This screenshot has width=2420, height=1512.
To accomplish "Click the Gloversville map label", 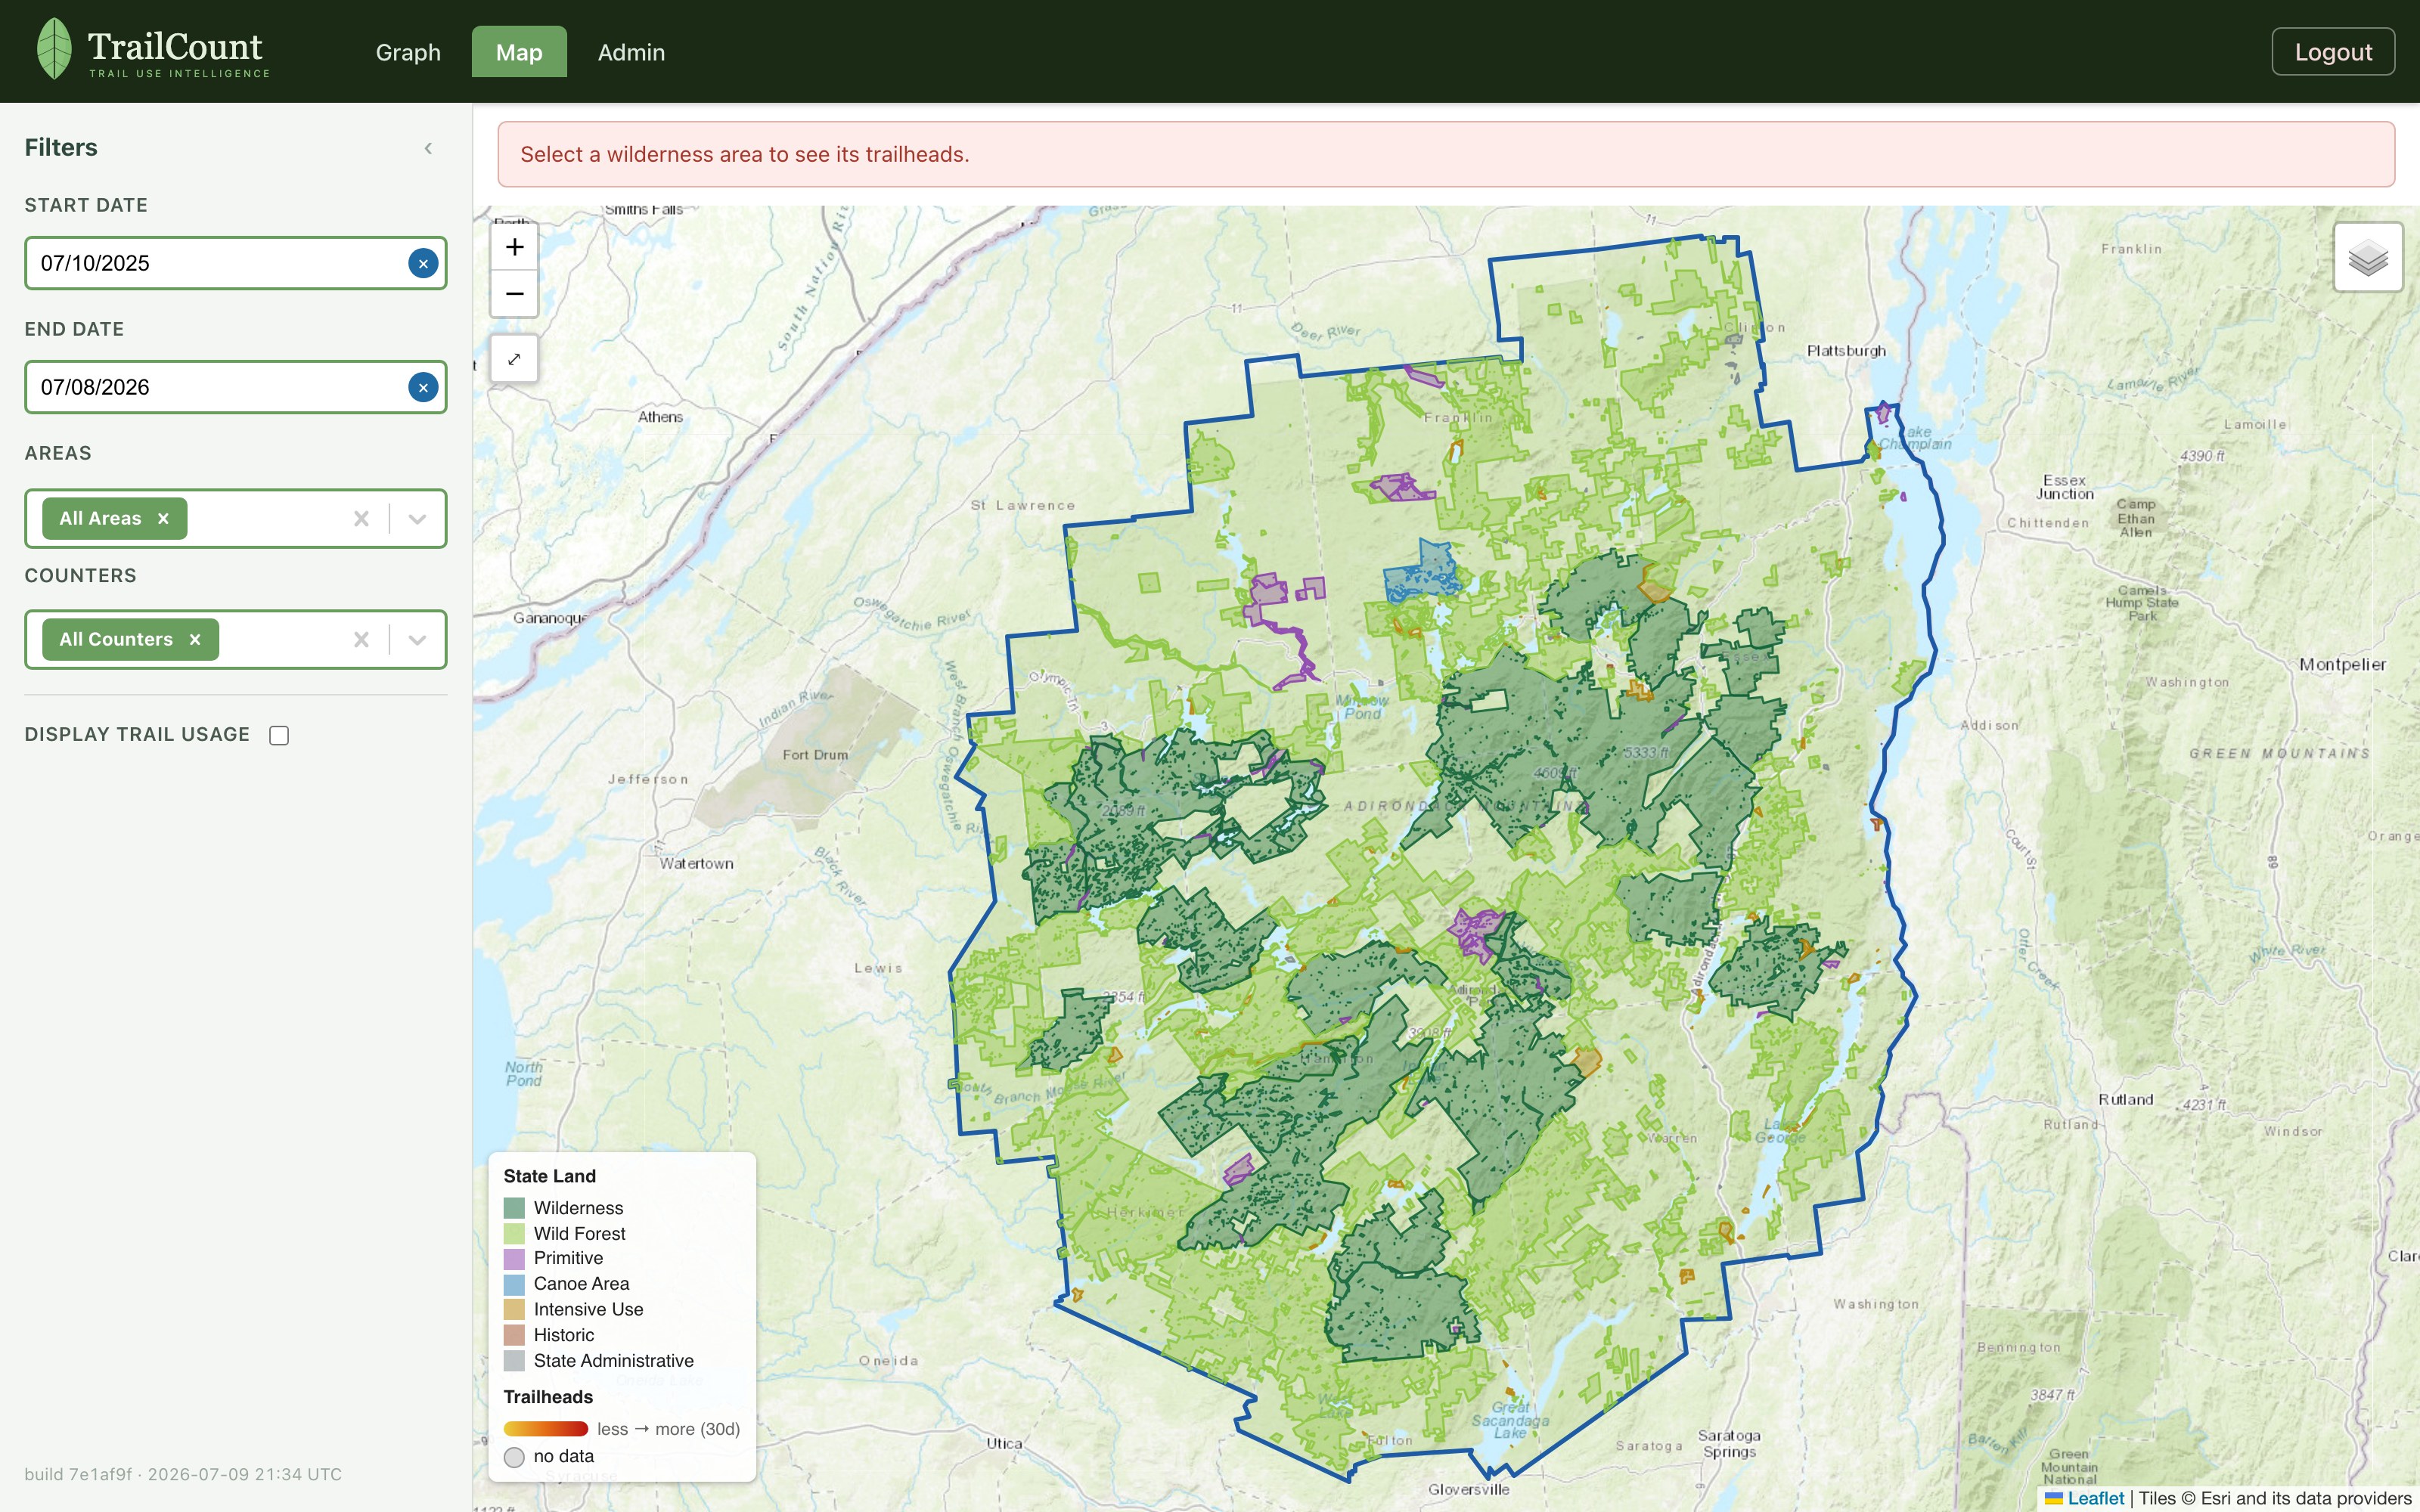I will pos(1468,1489).
